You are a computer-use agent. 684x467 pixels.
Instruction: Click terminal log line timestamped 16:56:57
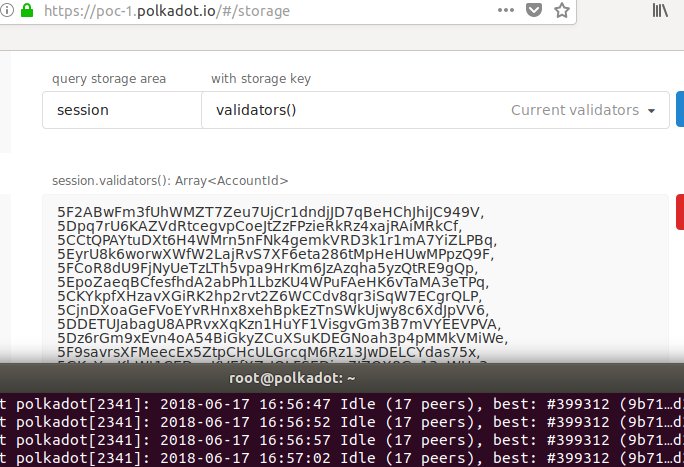coord(342,440)
